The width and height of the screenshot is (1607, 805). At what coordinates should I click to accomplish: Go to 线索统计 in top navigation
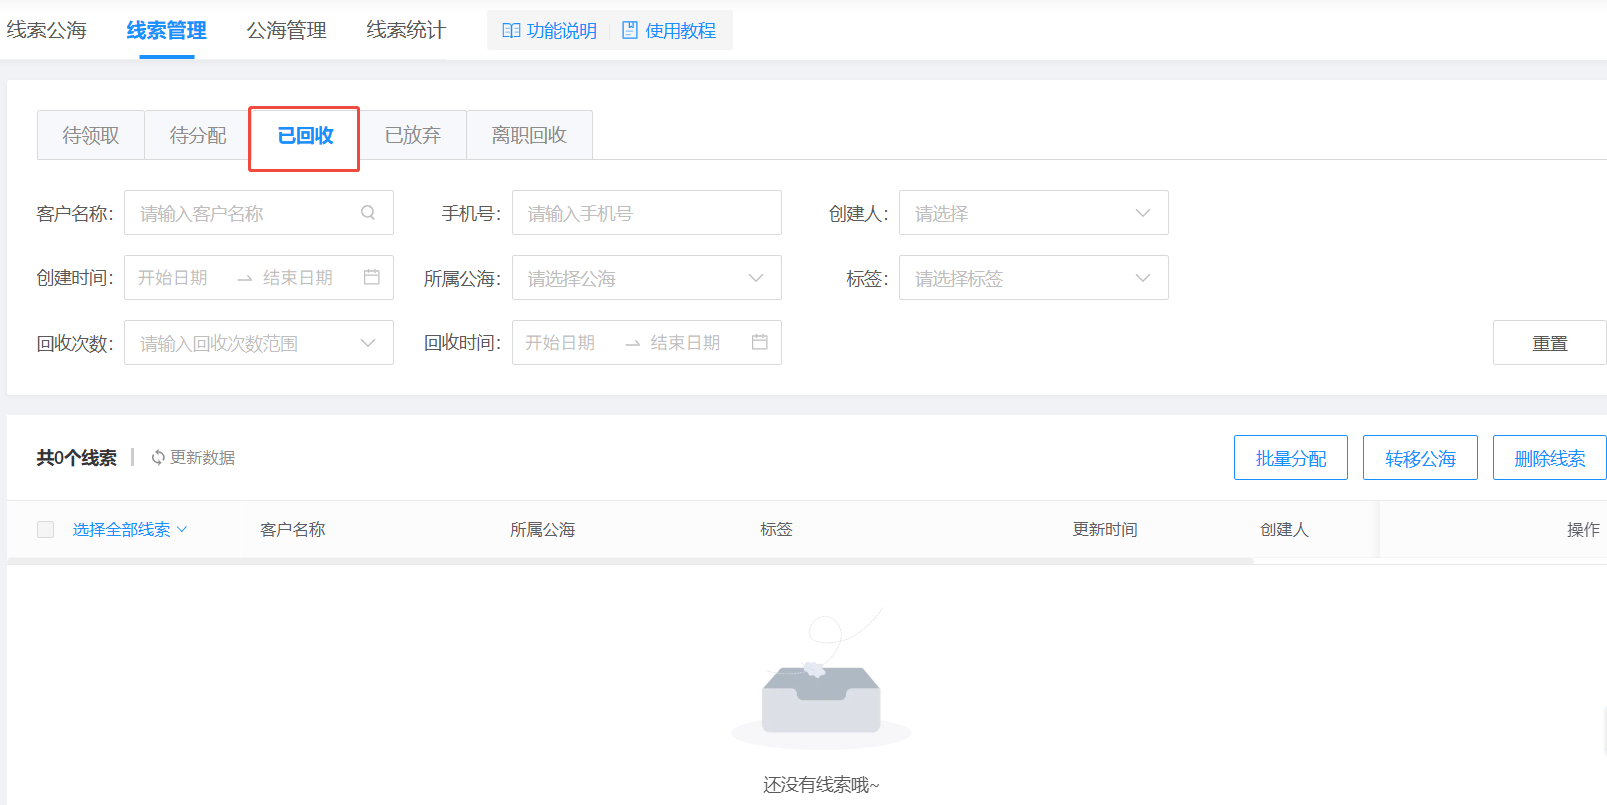tap(406, 31)
